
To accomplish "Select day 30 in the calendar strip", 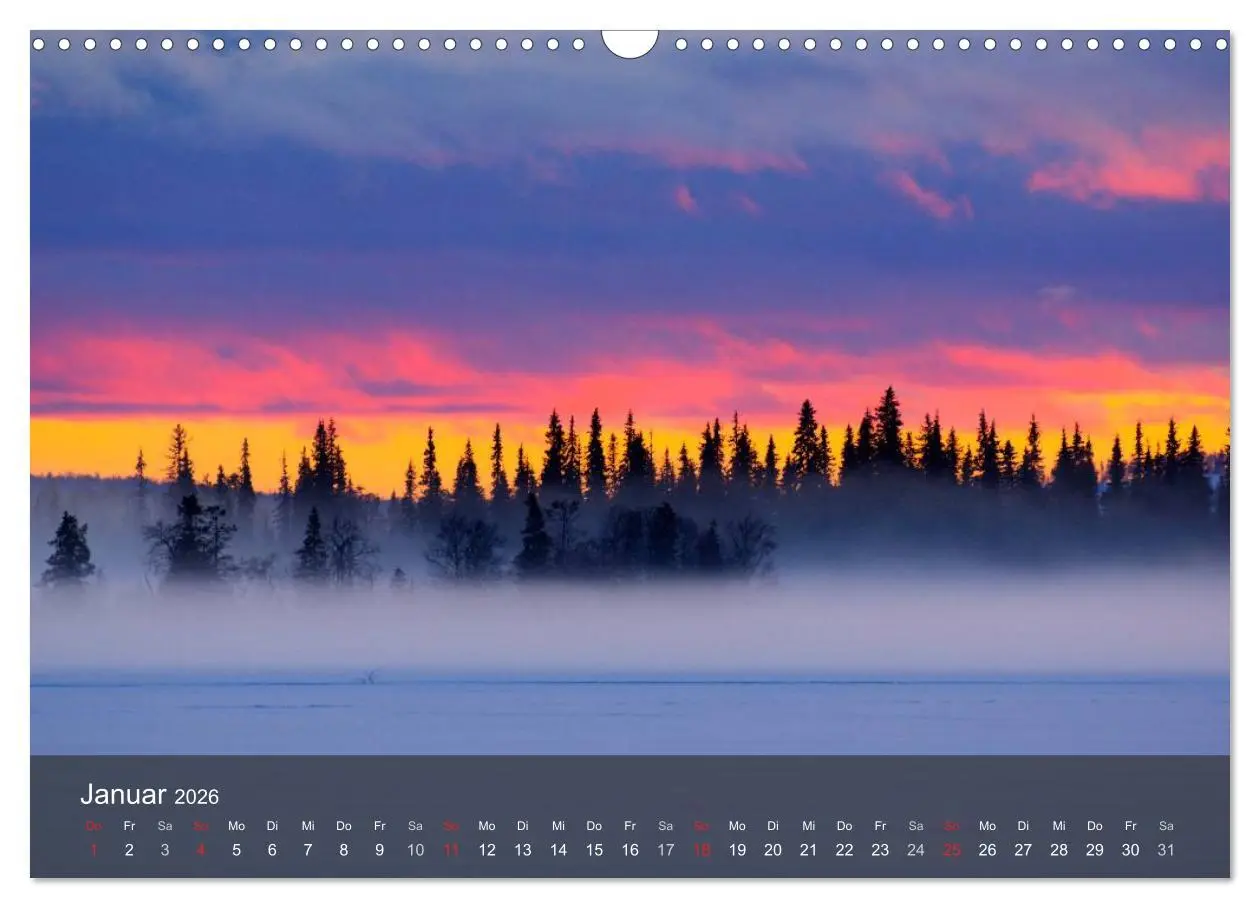I will [x=1130, y=850].
